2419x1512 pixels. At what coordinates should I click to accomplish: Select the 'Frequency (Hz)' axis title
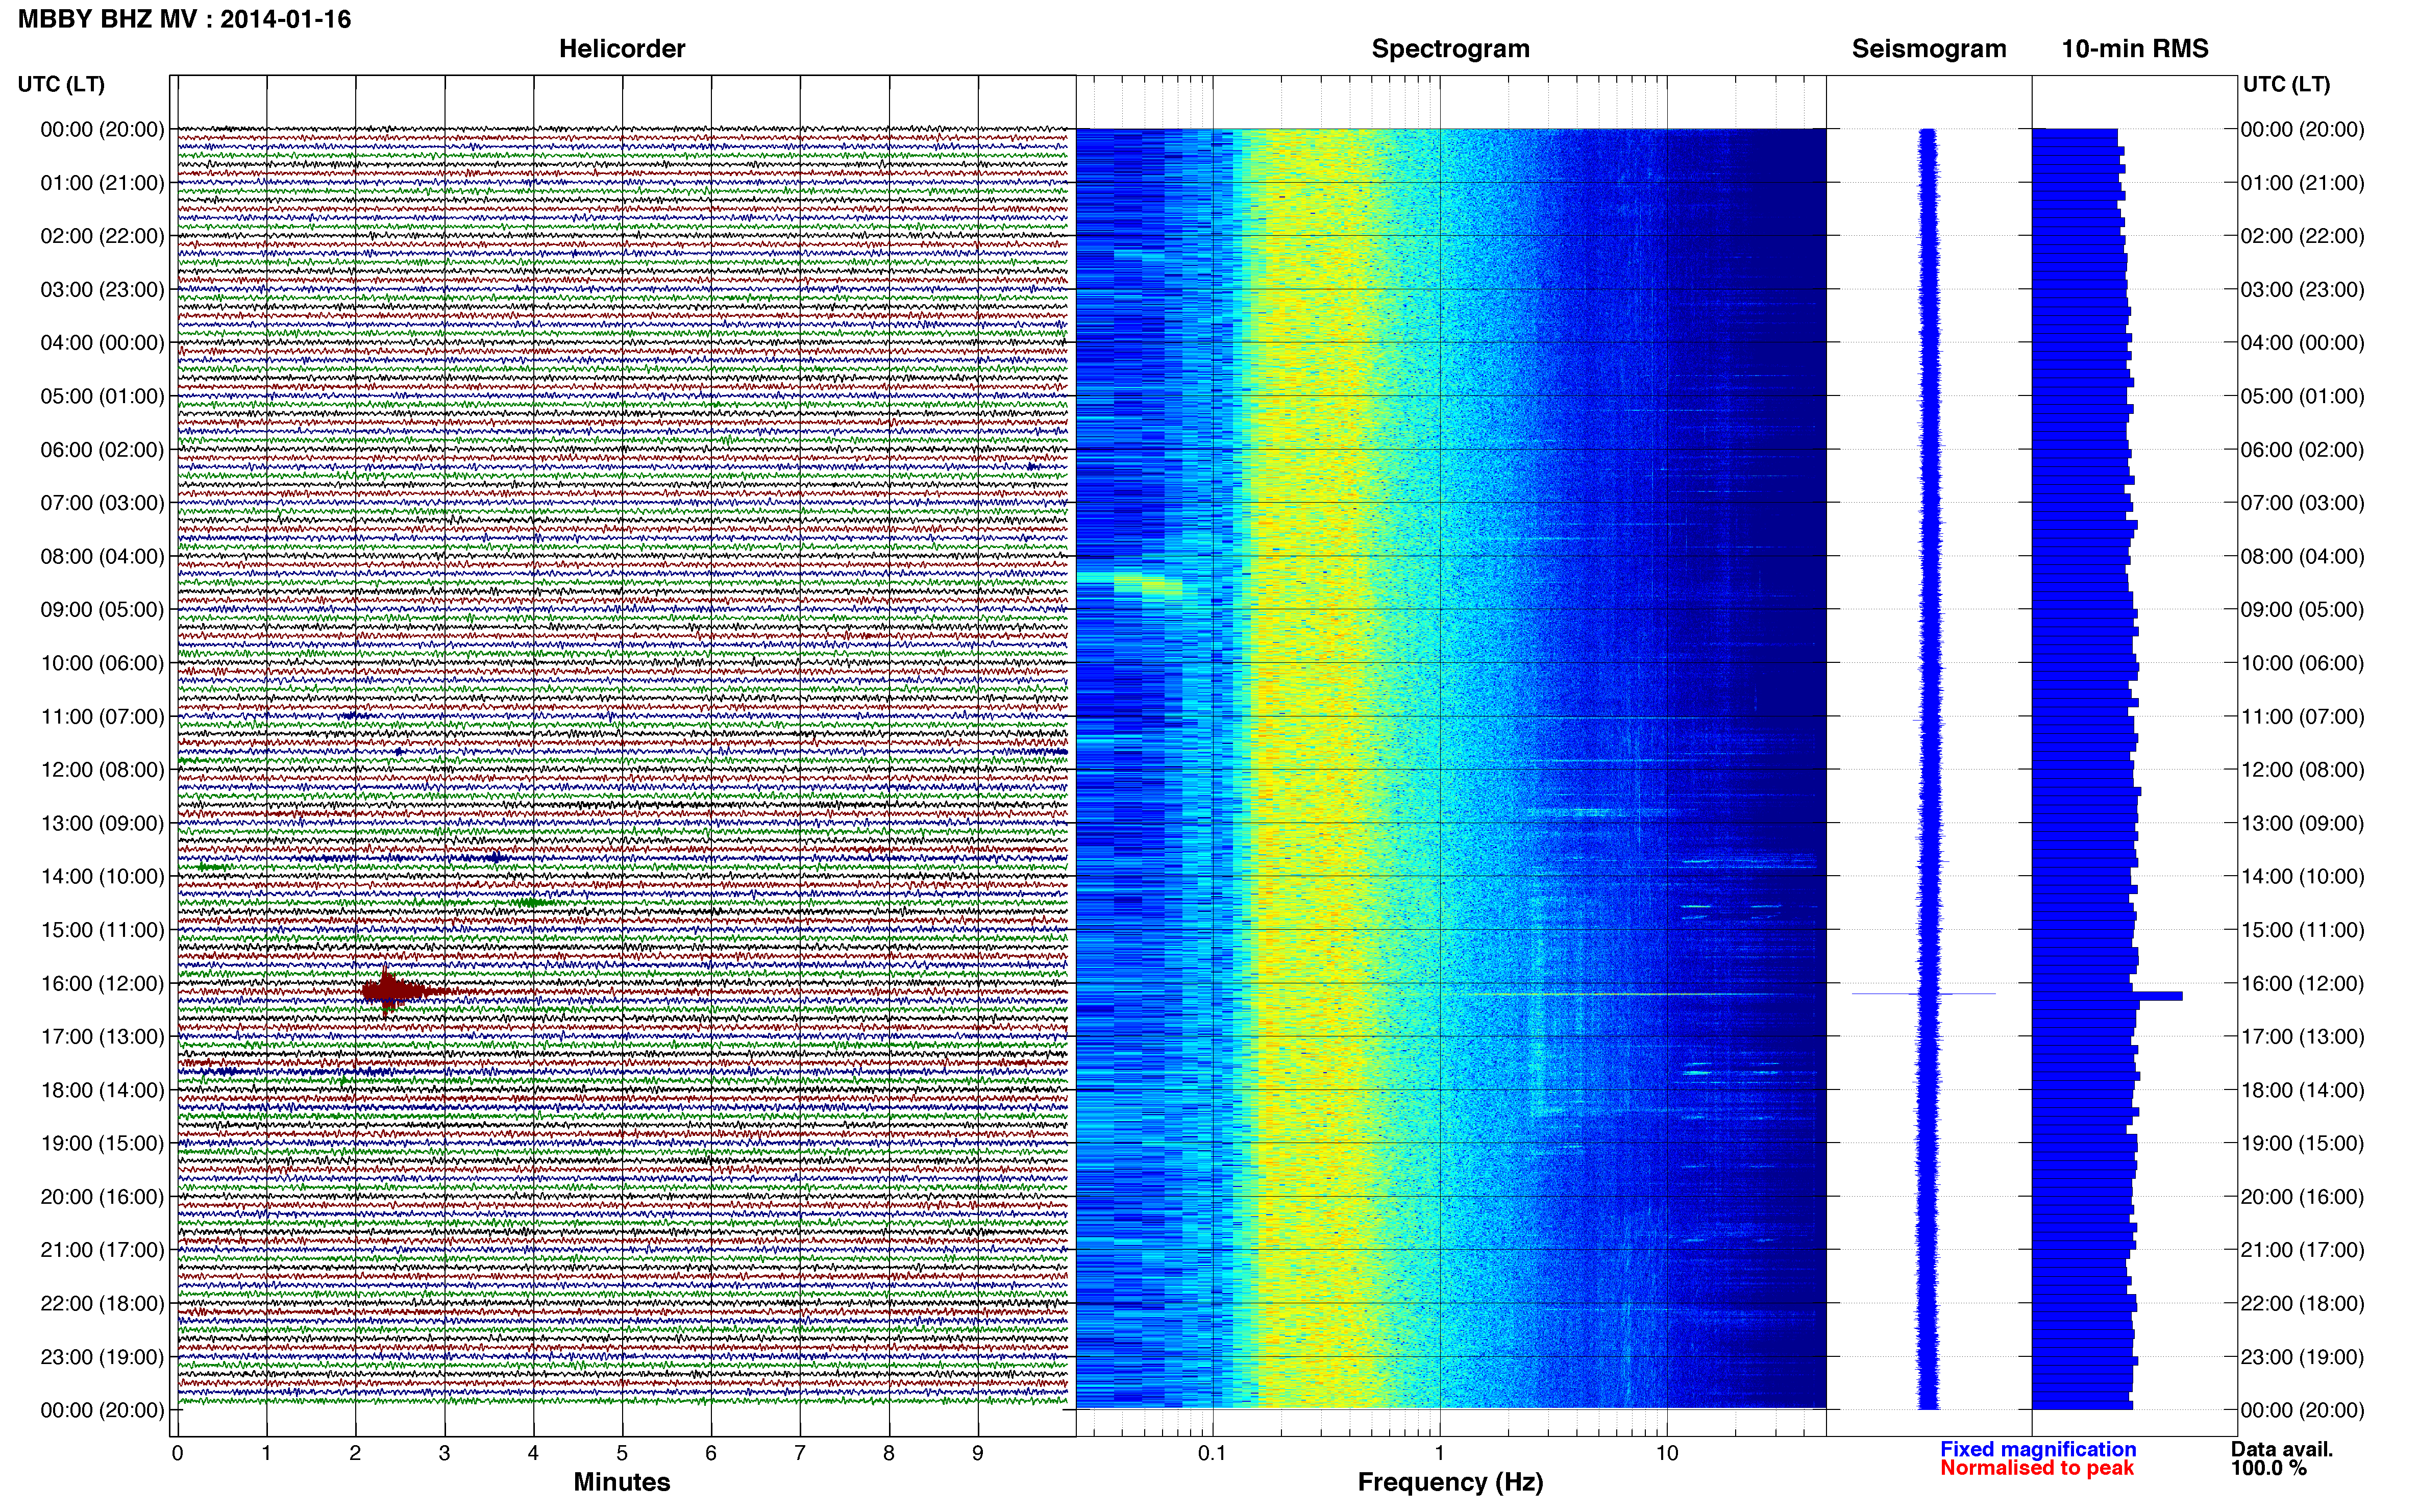(1450, 1482)
